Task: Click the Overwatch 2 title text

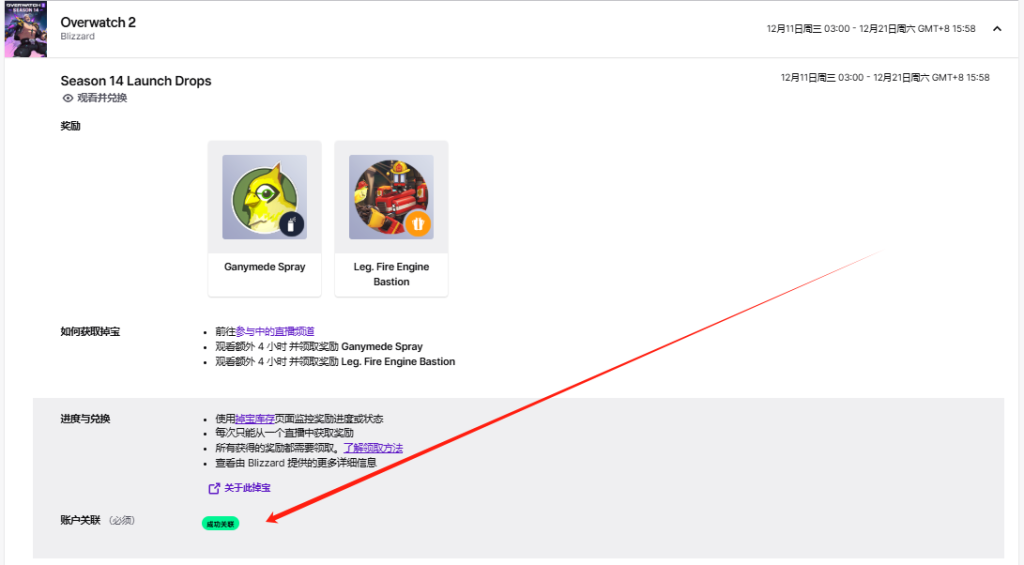Action: click(x=98, y=22)
